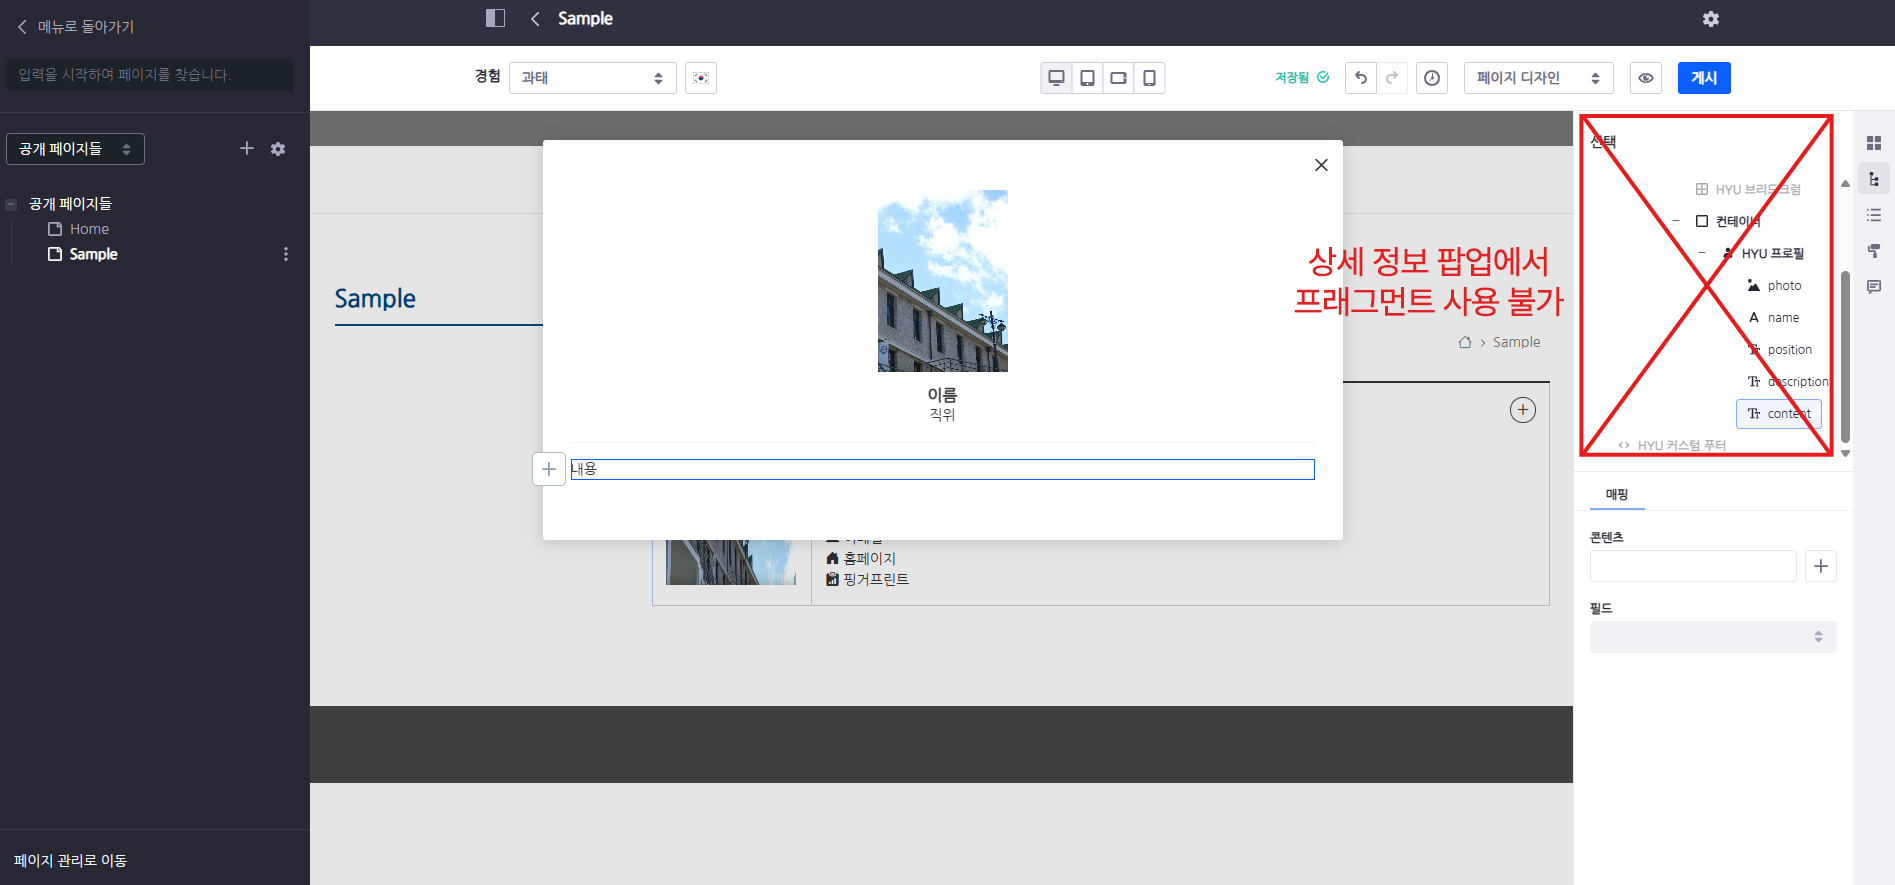The height and width of the screenshot is (885, 1895).
Task: Open the 경험 experience dropdown
Action: pos(592,78)
